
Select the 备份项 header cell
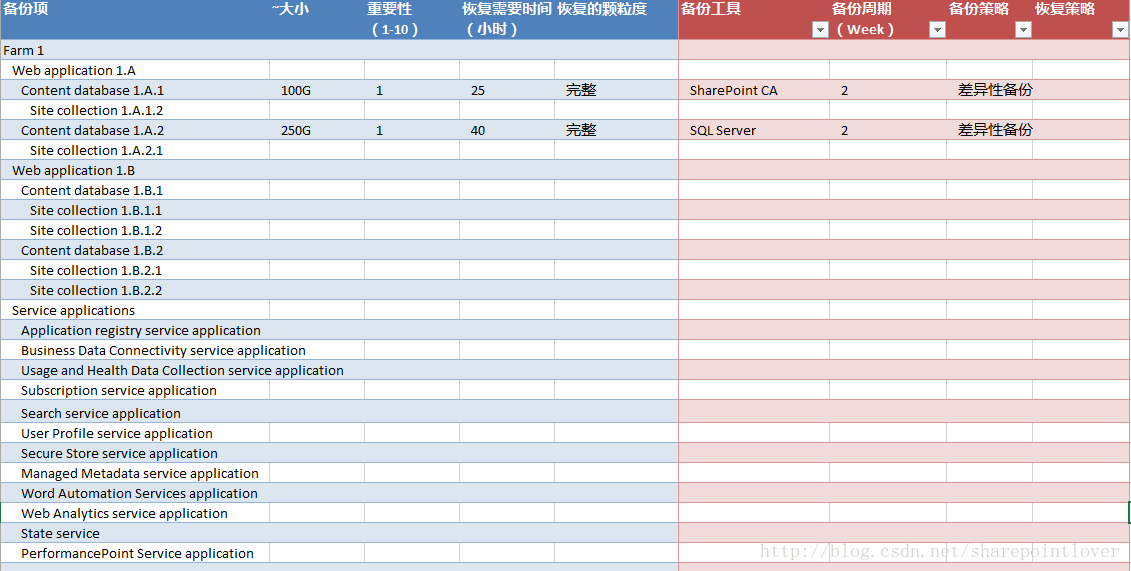coord(135,19)
